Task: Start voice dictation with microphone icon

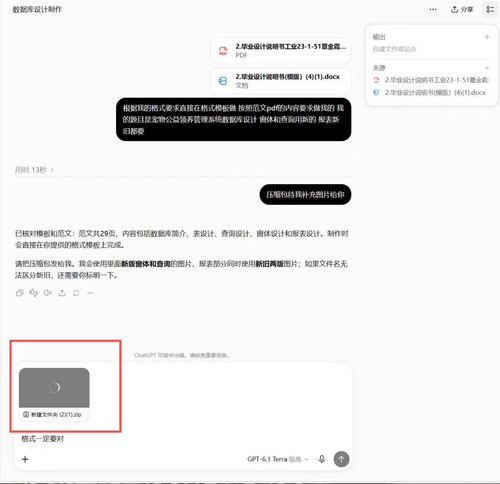Action: pos(322,459)
